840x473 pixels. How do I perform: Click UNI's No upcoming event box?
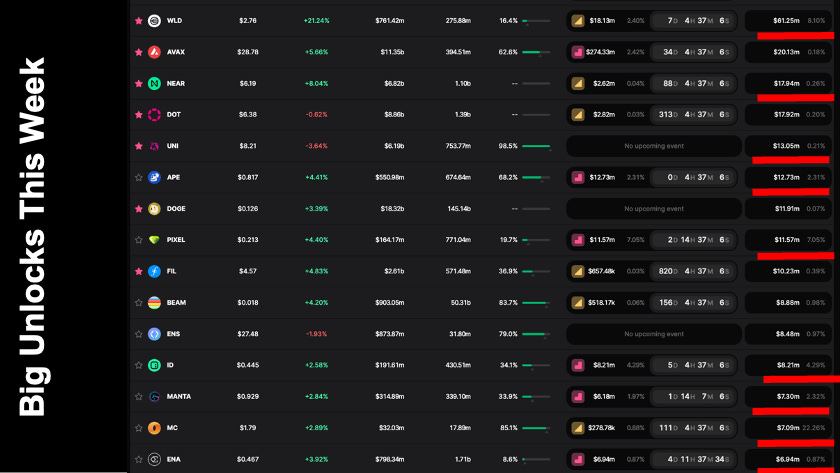coord(654,146)
